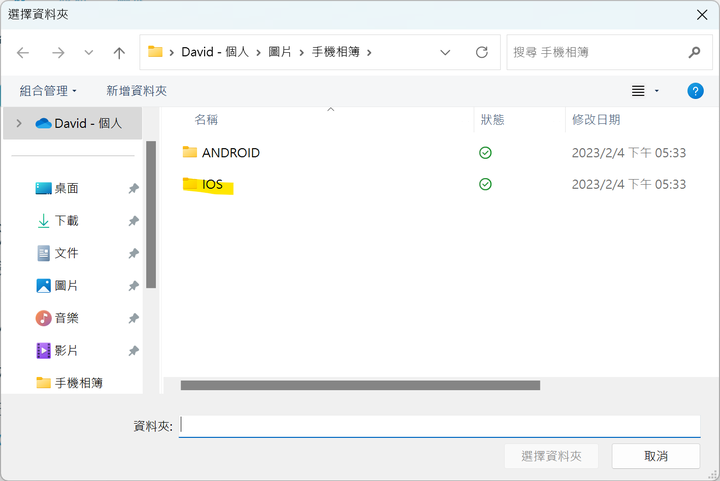The height and width of the screenshot is (481, 720).
Task: Confirm with '選擇資料夾' button
Action: pos(551,456)
